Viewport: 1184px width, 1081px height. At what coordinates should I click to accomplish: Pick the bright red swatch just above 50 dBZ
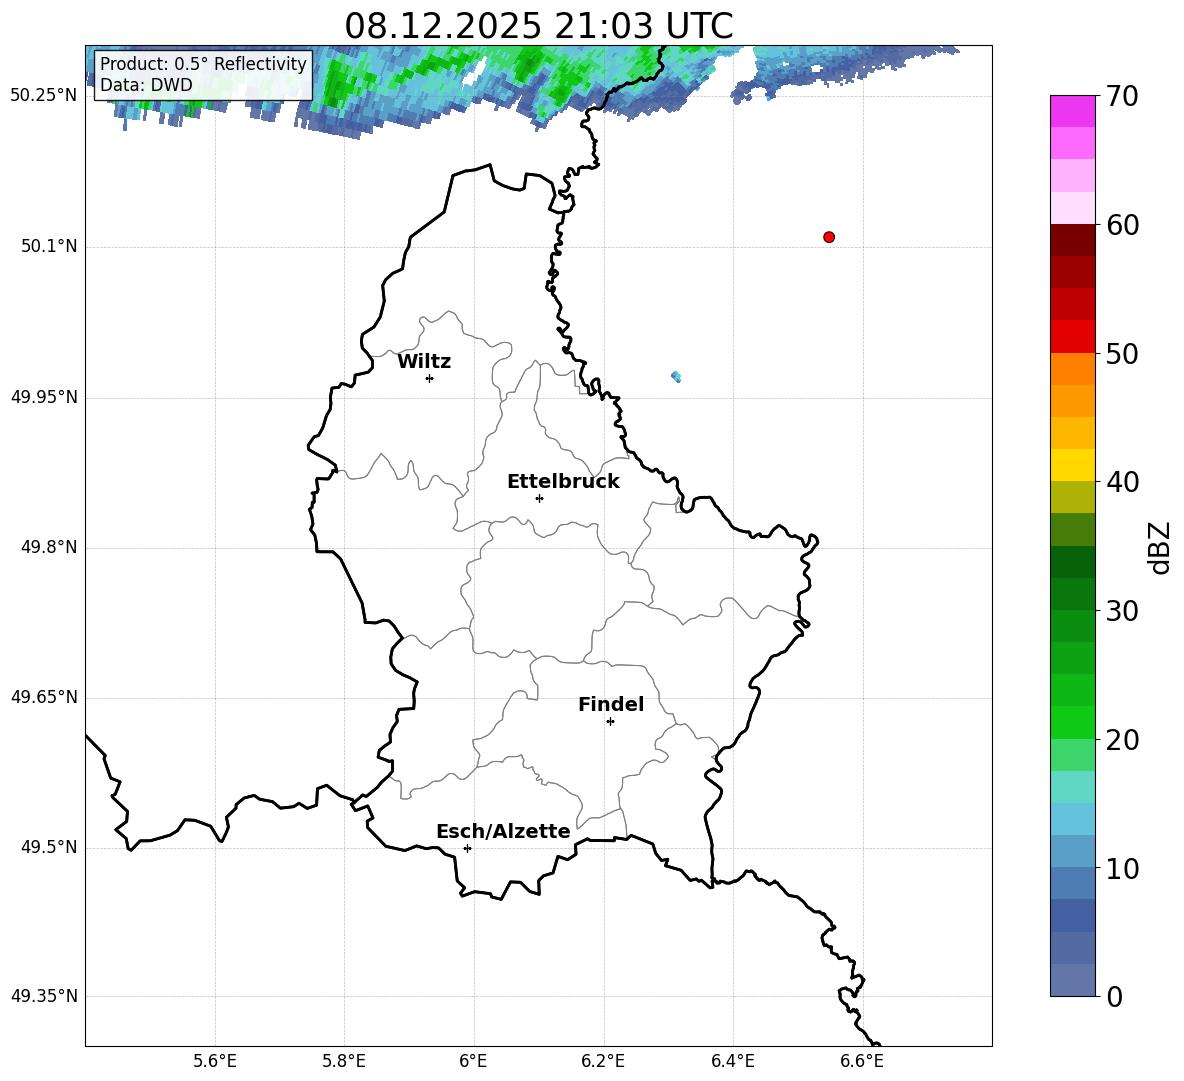[x=1073, y=336]
